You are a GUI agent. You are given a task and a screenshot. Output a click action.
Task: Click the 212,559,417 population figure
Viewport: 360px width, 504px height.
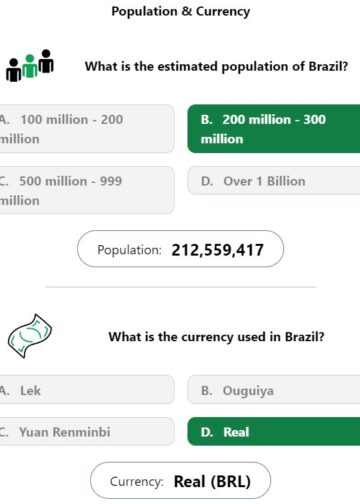218,250
